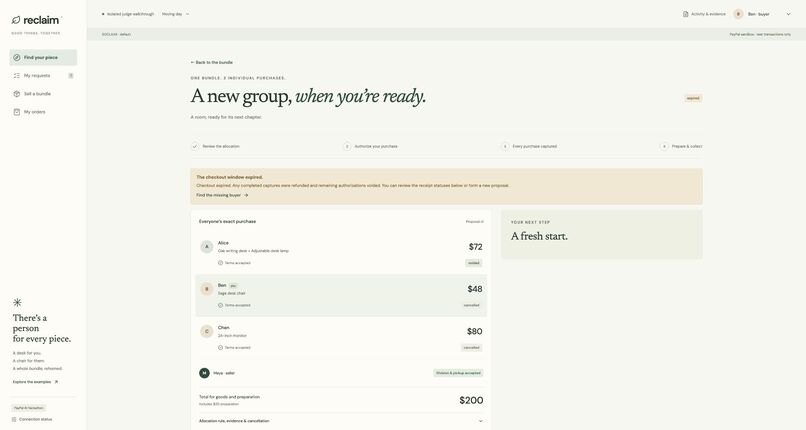Follow the Find the missing buyer link
The height and width of the screenshot is (430, 806).
coord(222,195)
